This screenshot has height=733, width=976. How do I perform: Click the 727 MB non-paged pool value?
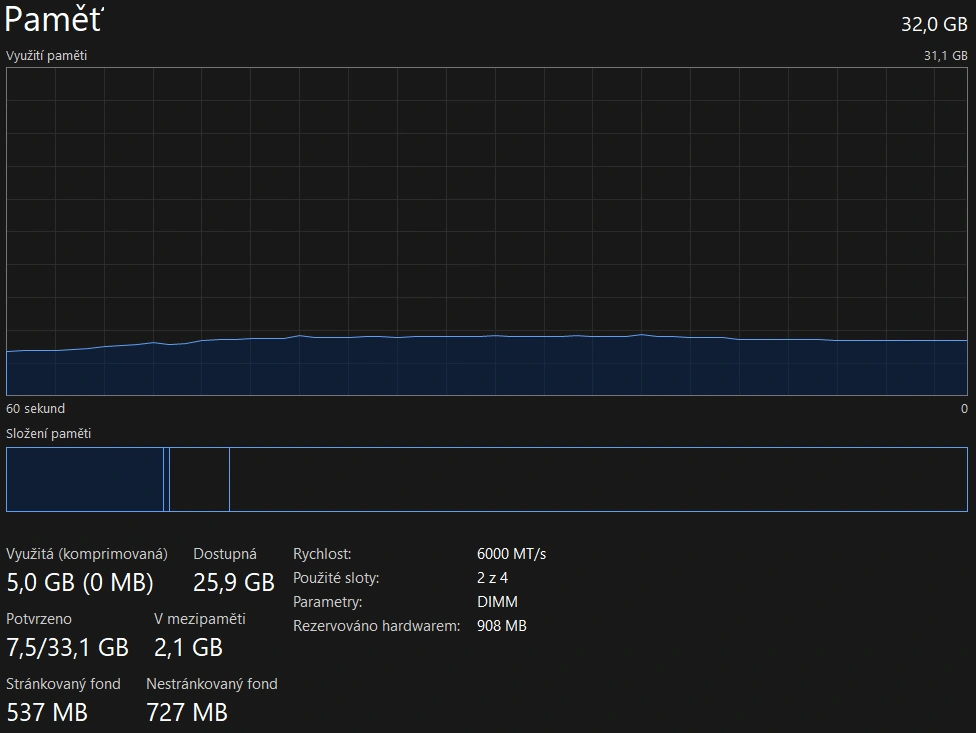point(187,712)
